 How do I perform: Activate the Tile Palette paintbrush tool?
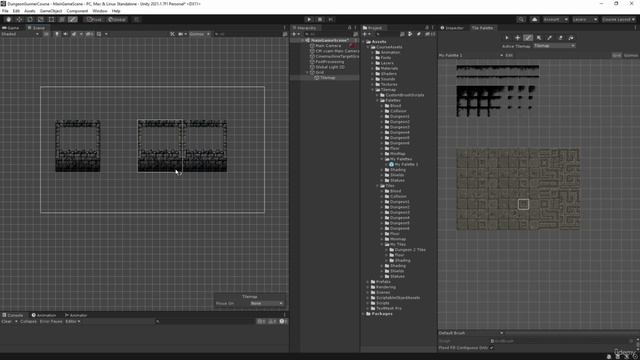coord(528,38)
